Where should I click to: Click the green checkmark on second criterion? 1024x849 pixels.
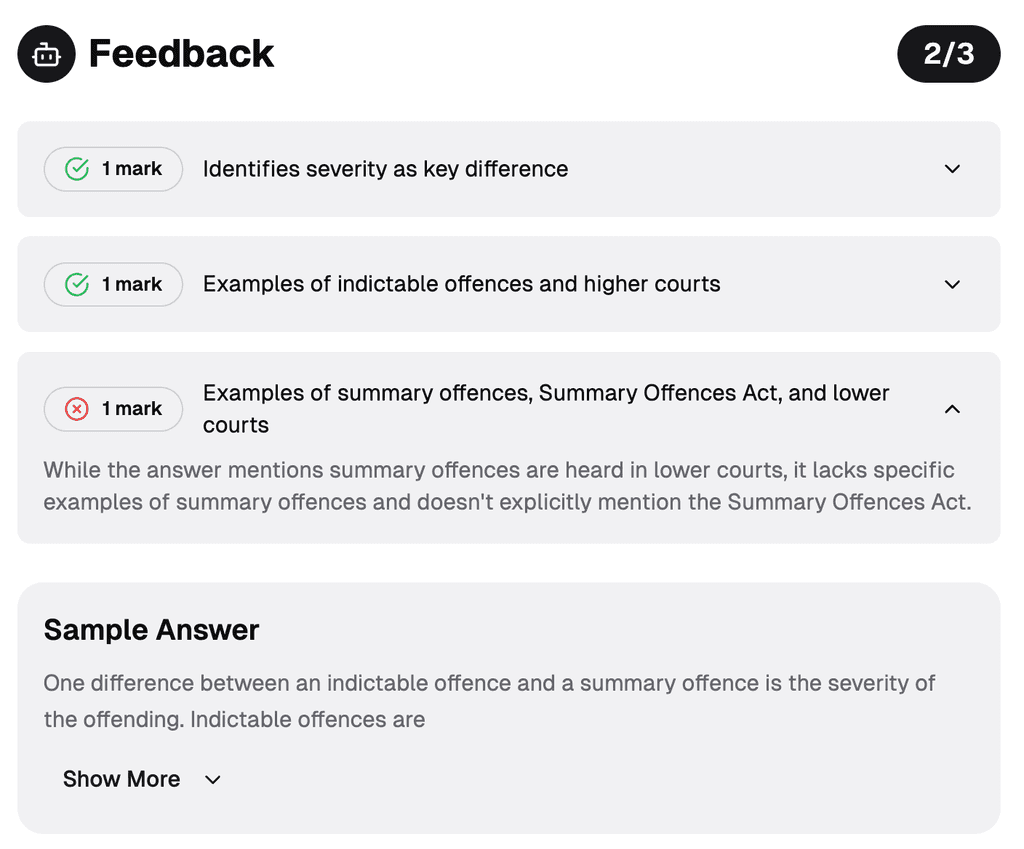point(75,284)
